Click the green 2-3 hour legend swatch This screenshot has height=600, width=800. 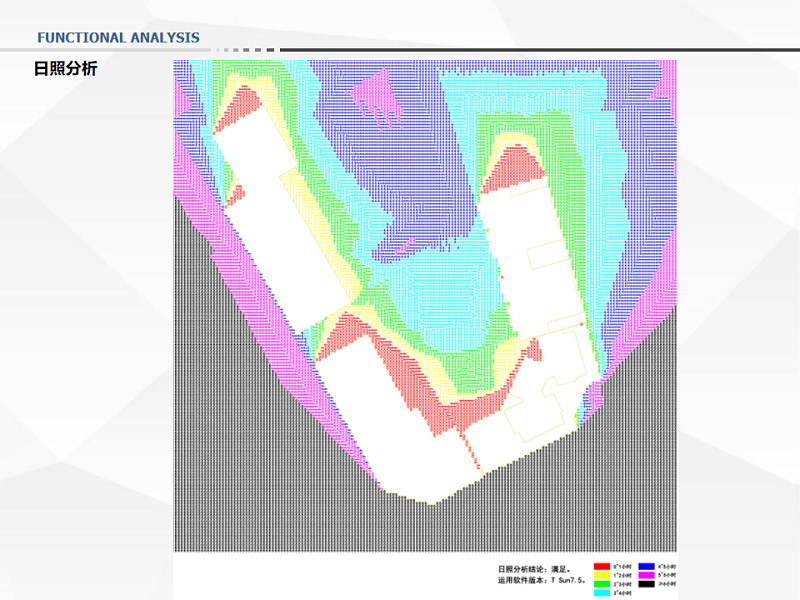click(601, 583)
